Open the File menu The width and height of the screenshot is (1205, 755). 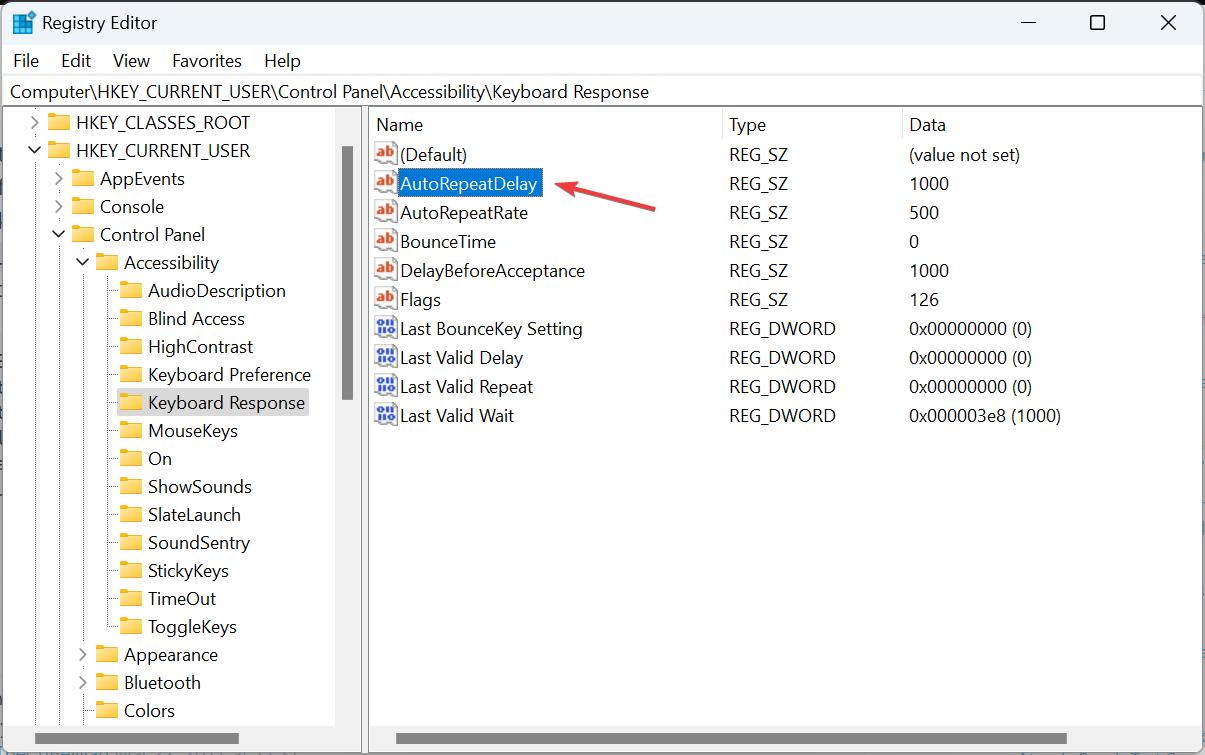coord(26,61)
